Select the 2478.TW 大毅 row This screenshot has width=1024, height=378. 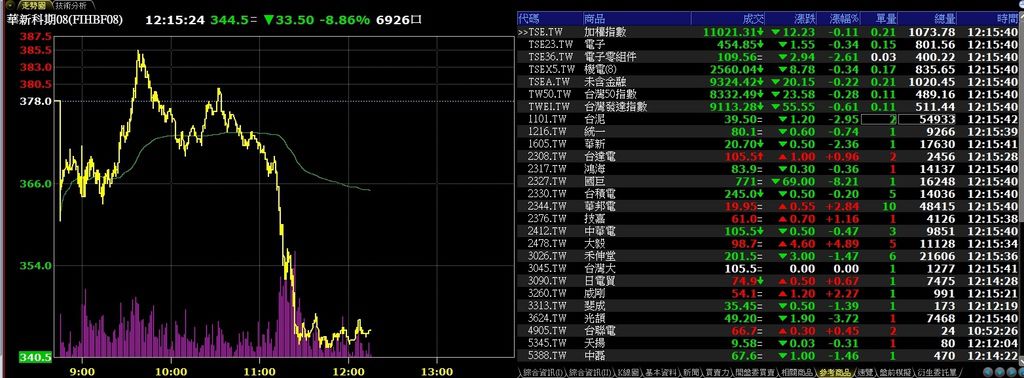768,244
